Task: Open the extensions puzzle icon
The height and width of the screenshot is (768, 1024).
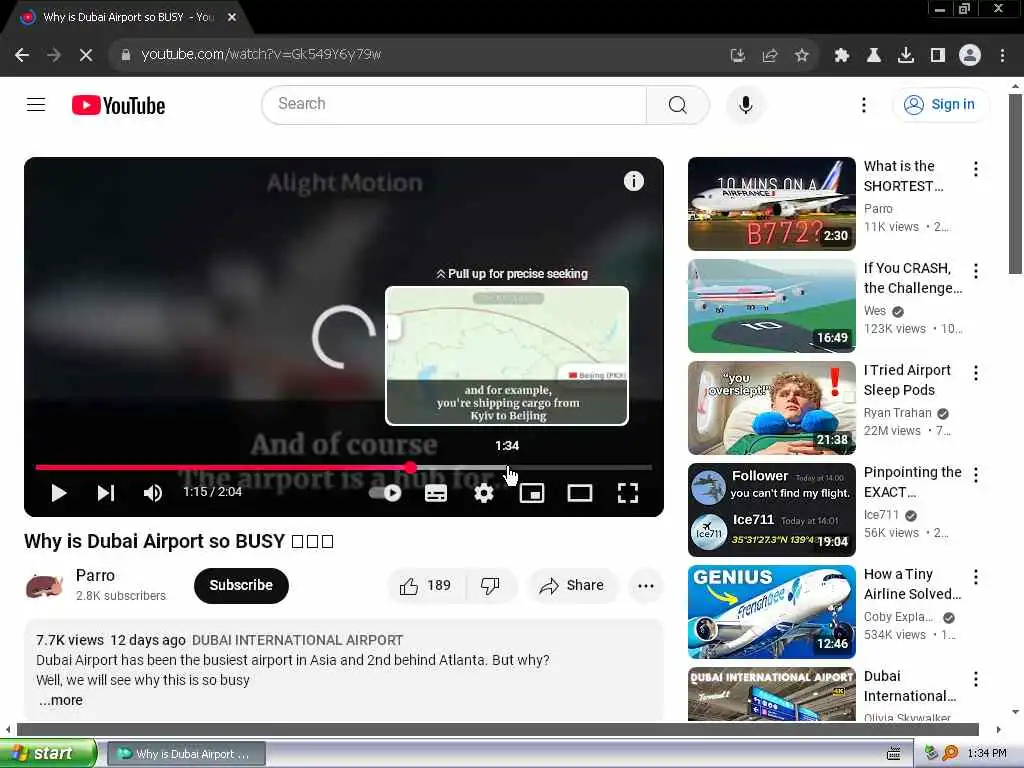Action: (x=841, y=56)
